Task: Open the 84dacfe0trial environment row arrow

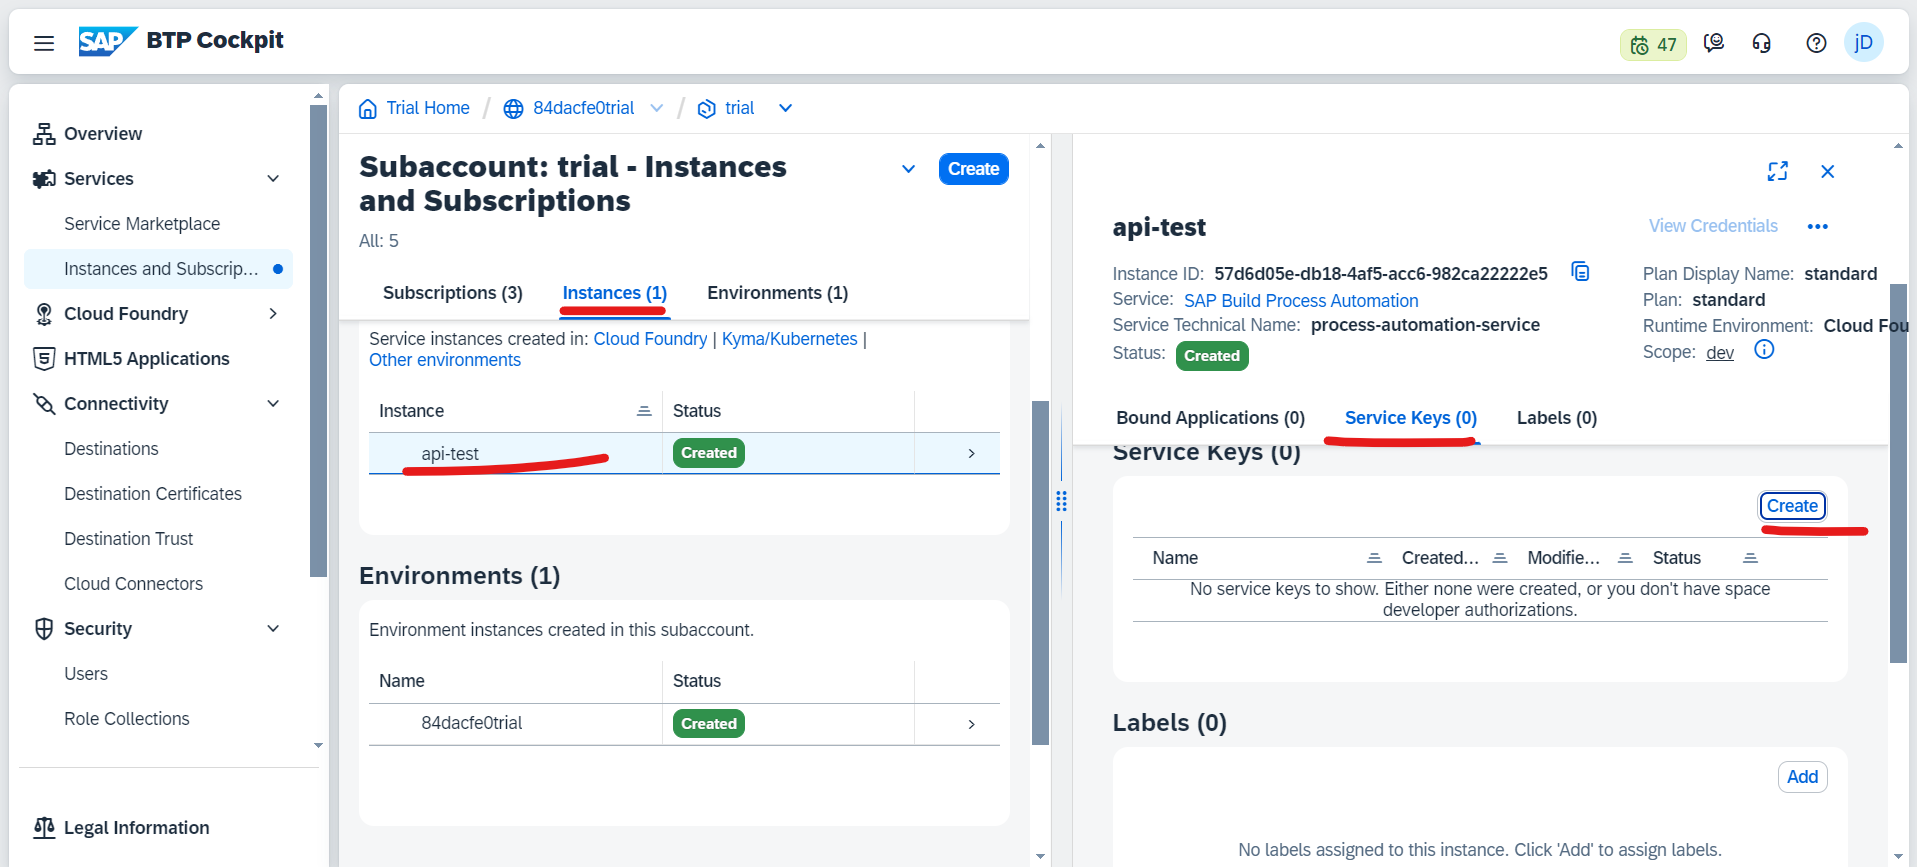Action: click(971, 724)
